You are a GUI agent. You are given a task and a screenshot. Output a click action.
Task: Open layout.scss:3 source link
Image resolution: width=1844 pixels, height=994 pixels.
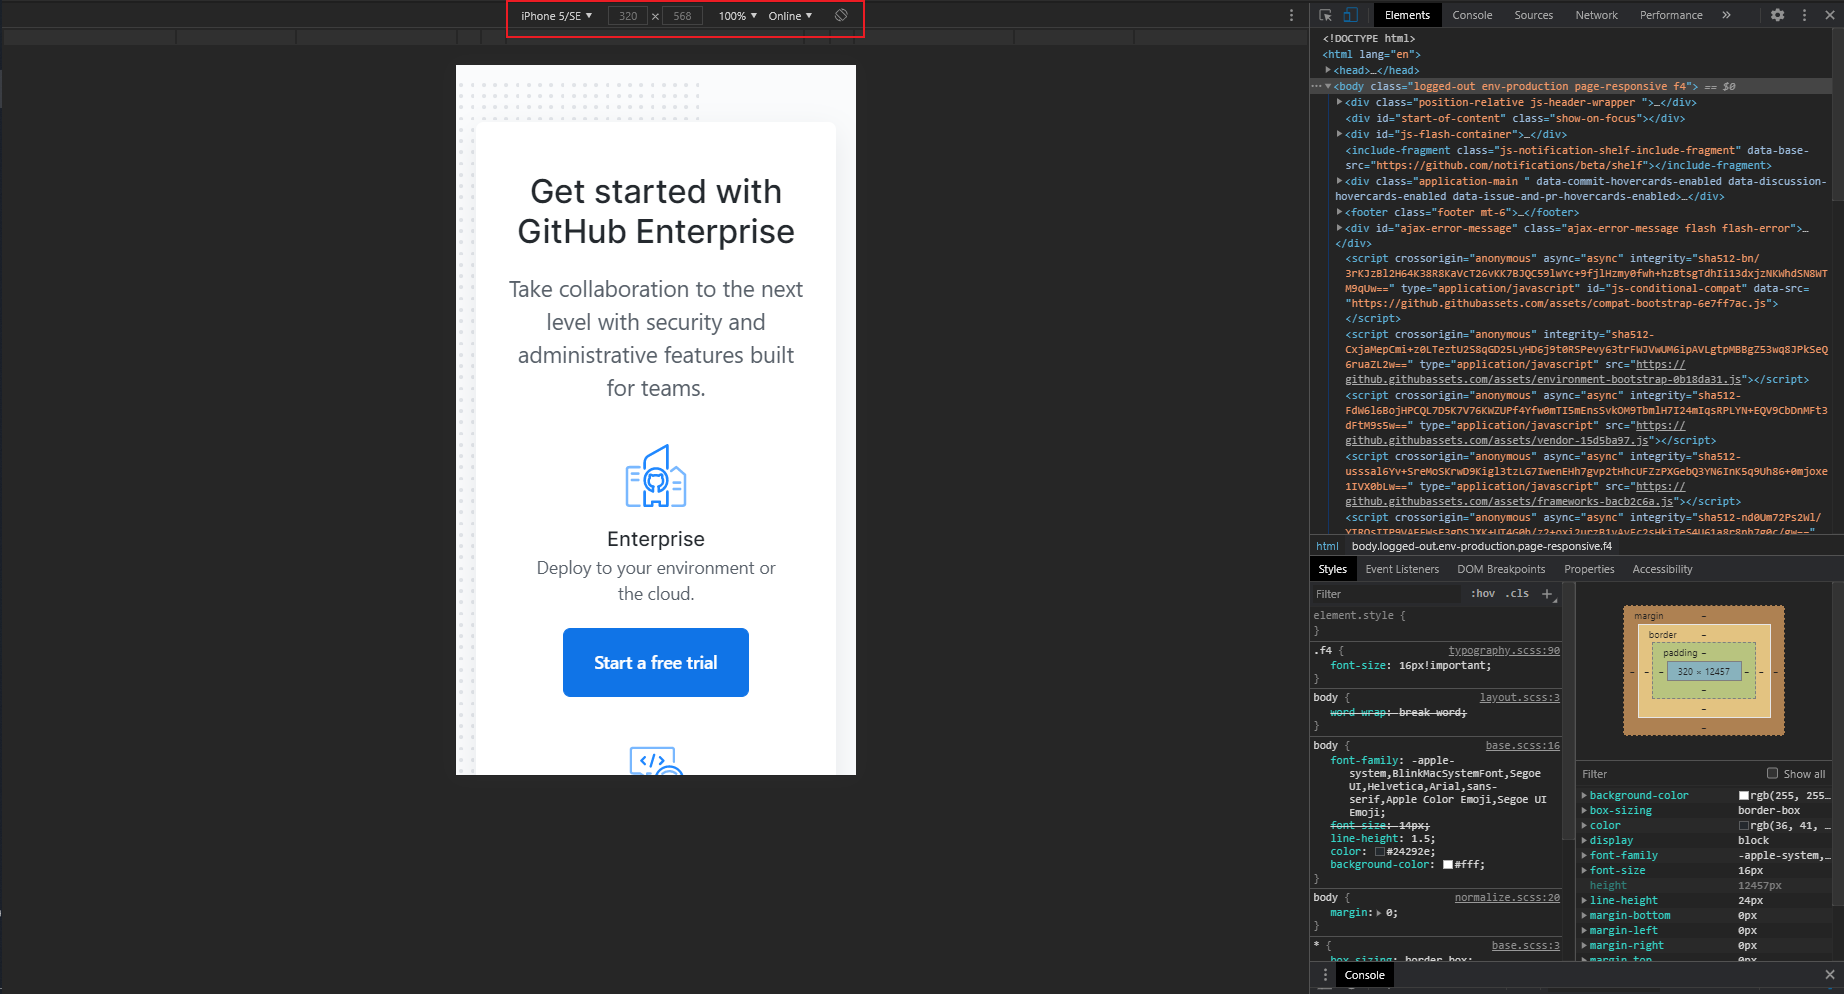pos(1520,698)
